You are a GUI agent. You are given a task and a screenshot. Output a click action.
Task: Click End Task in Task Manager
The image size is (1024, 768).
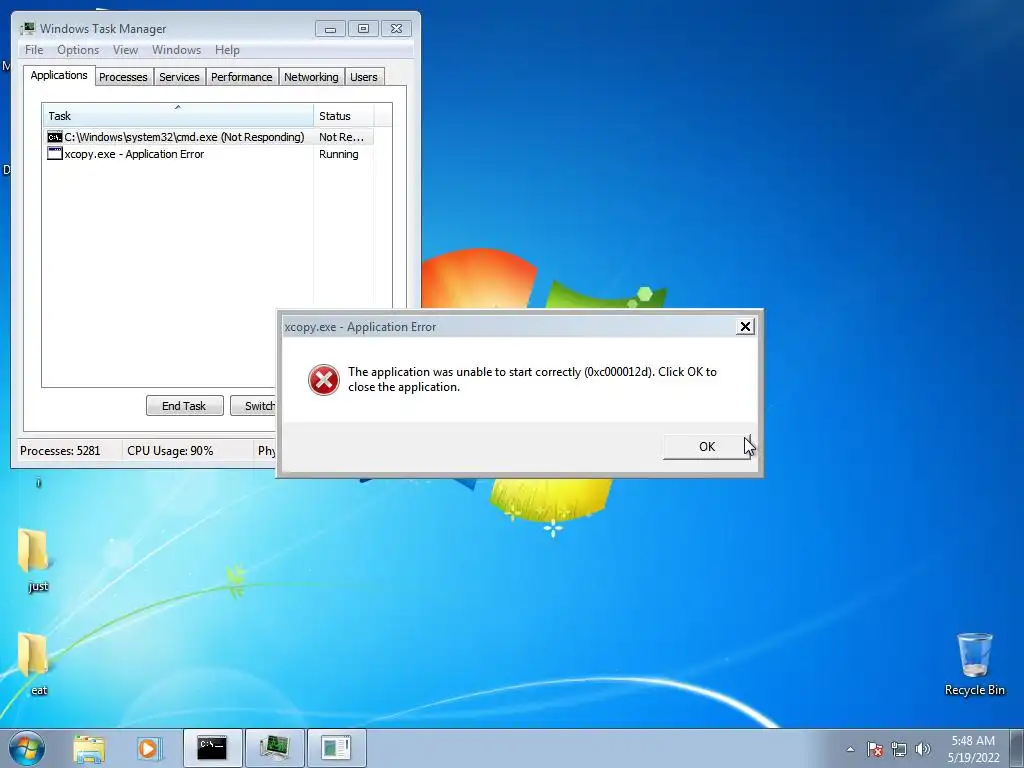point(184,406)
